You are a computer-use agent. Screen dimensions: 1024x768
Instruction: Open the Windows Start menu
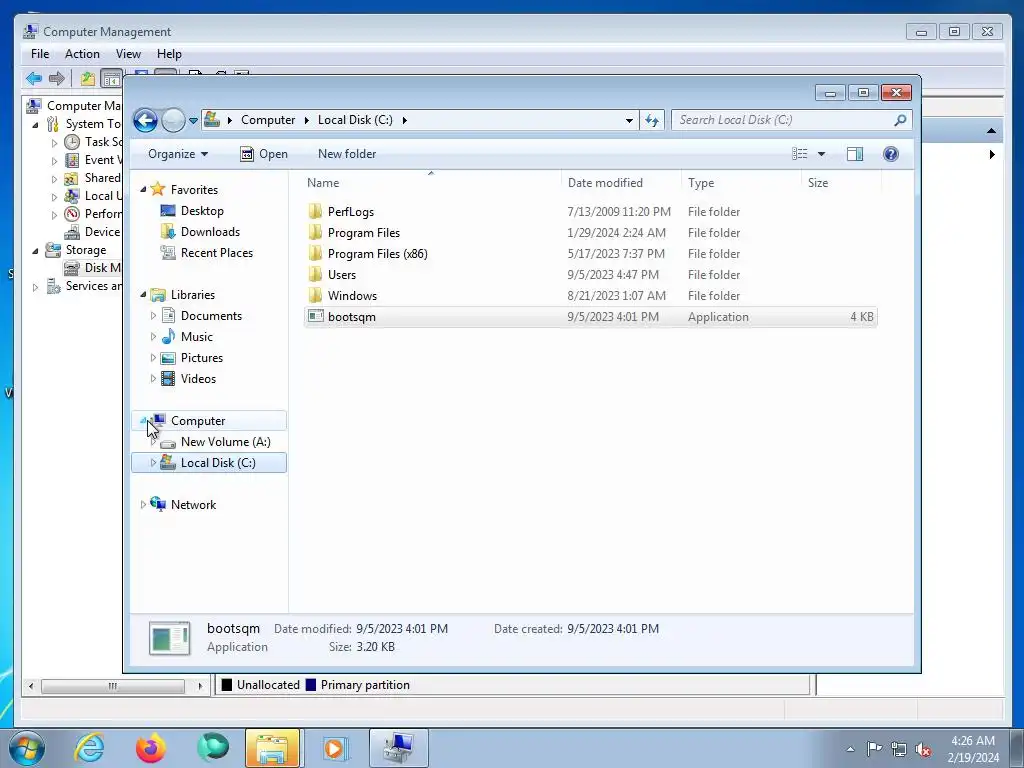(27, 748)
